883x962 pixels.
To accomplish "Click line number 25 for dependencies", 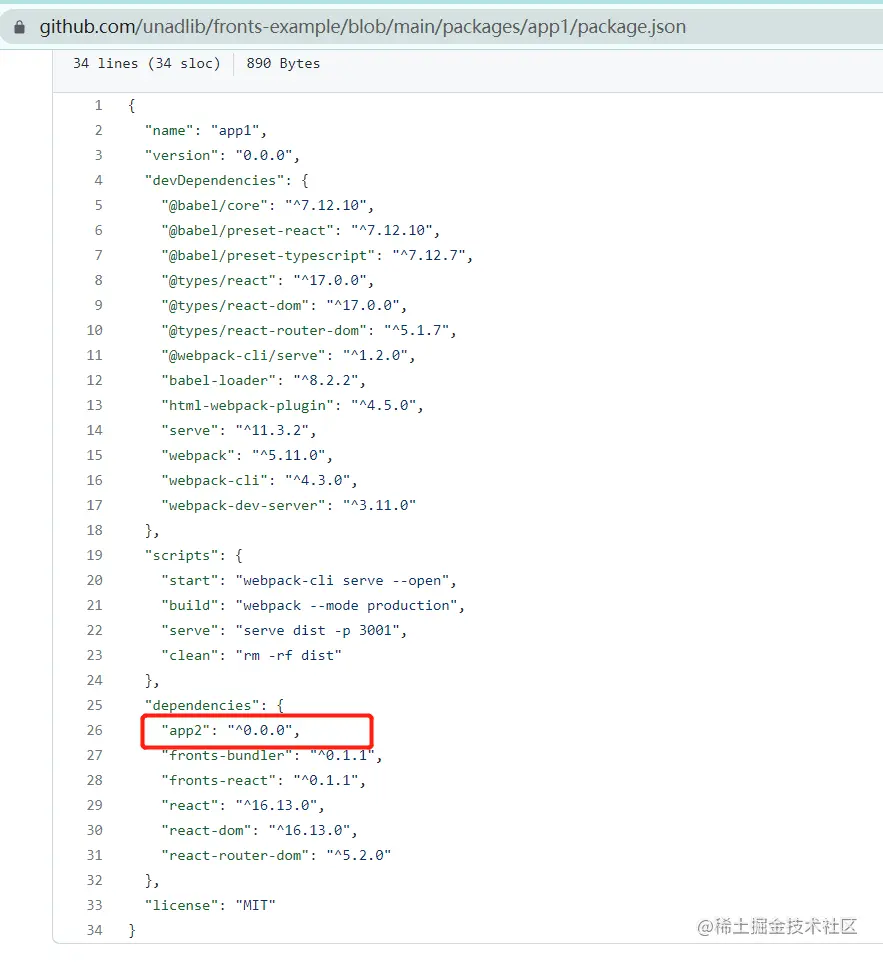I will pyautogui.click(x=94, y=706).
